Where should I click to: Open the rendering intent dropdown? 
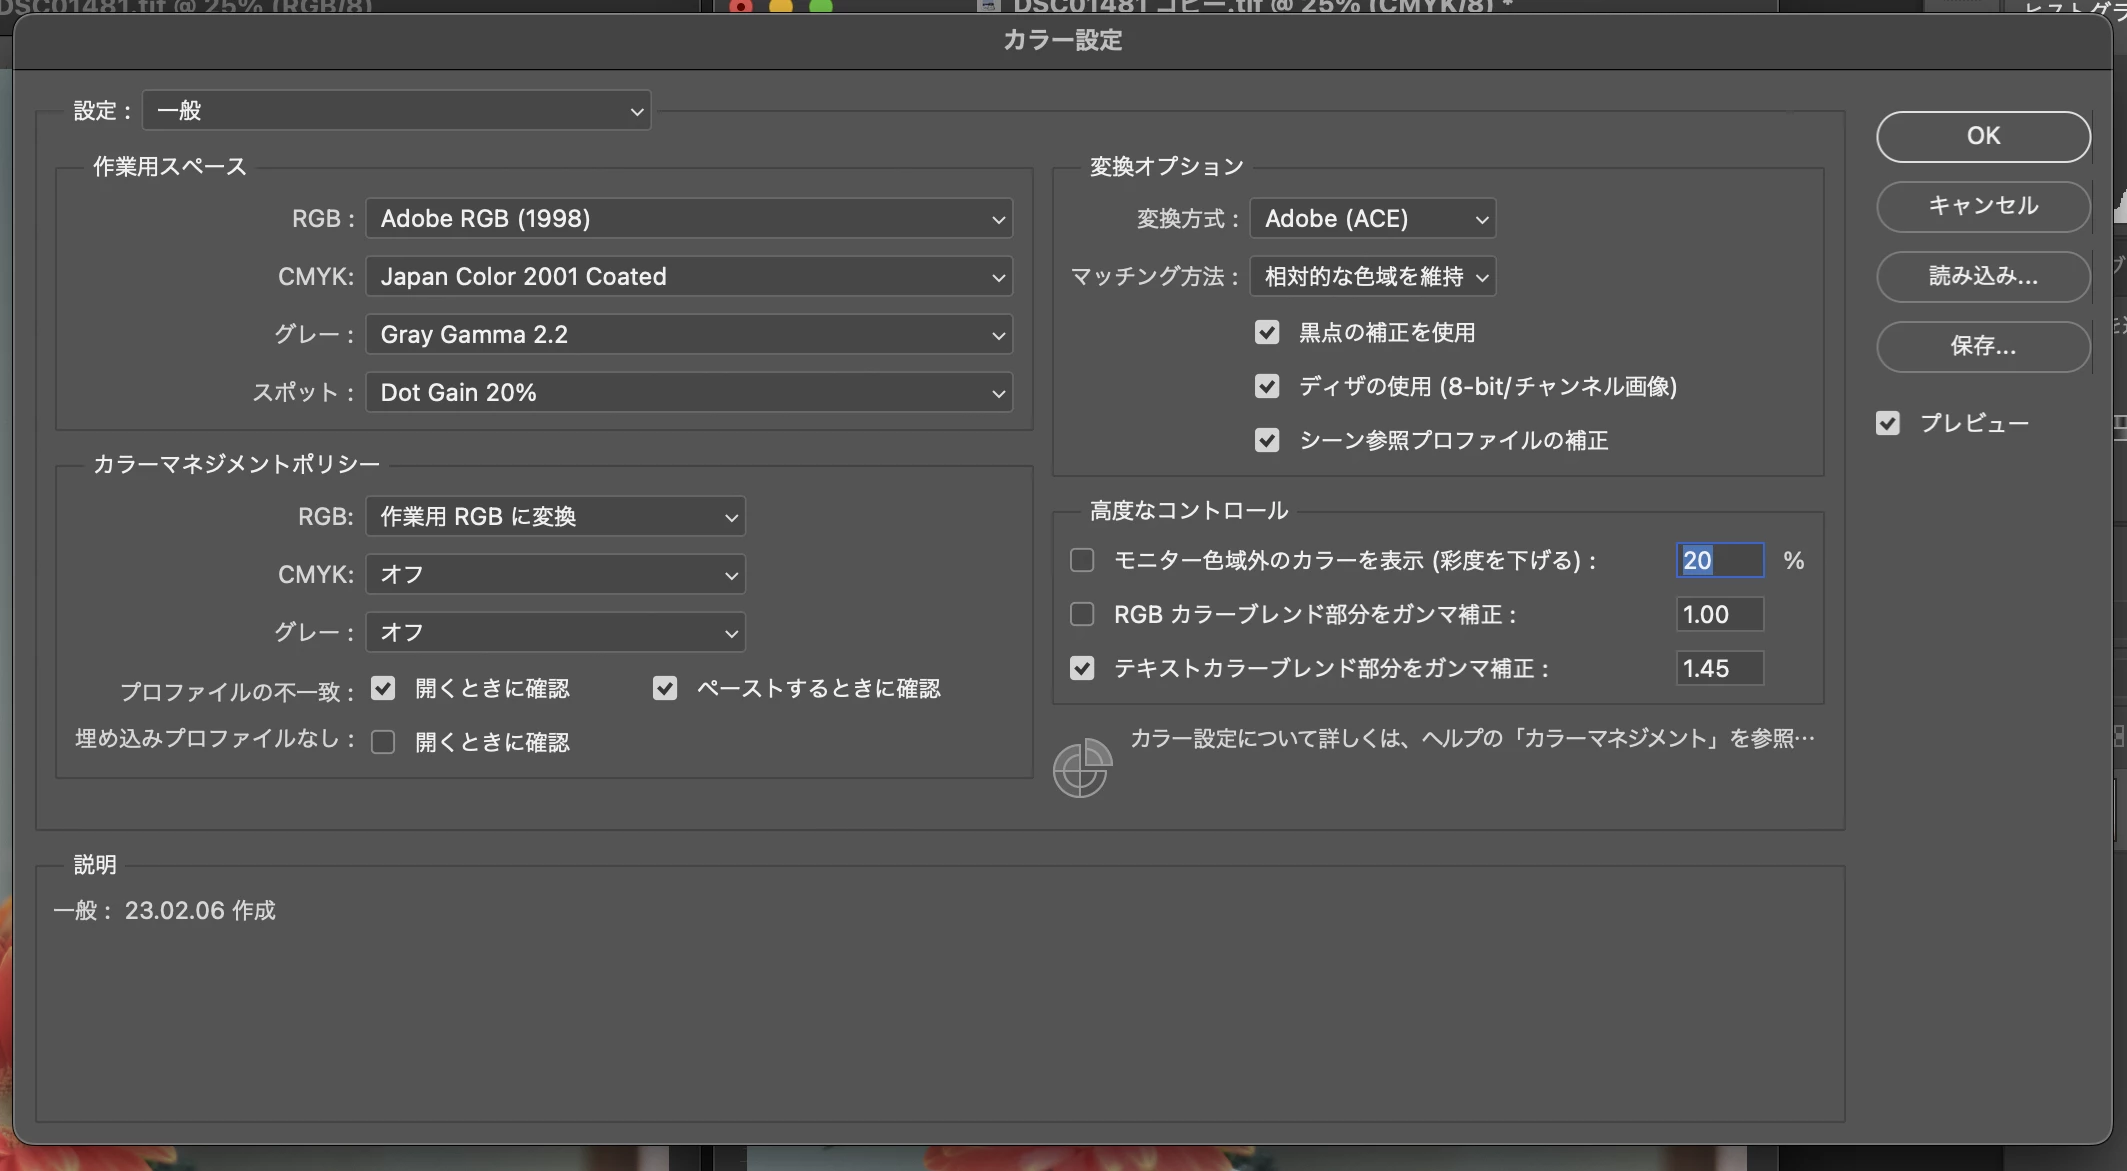1372,276
